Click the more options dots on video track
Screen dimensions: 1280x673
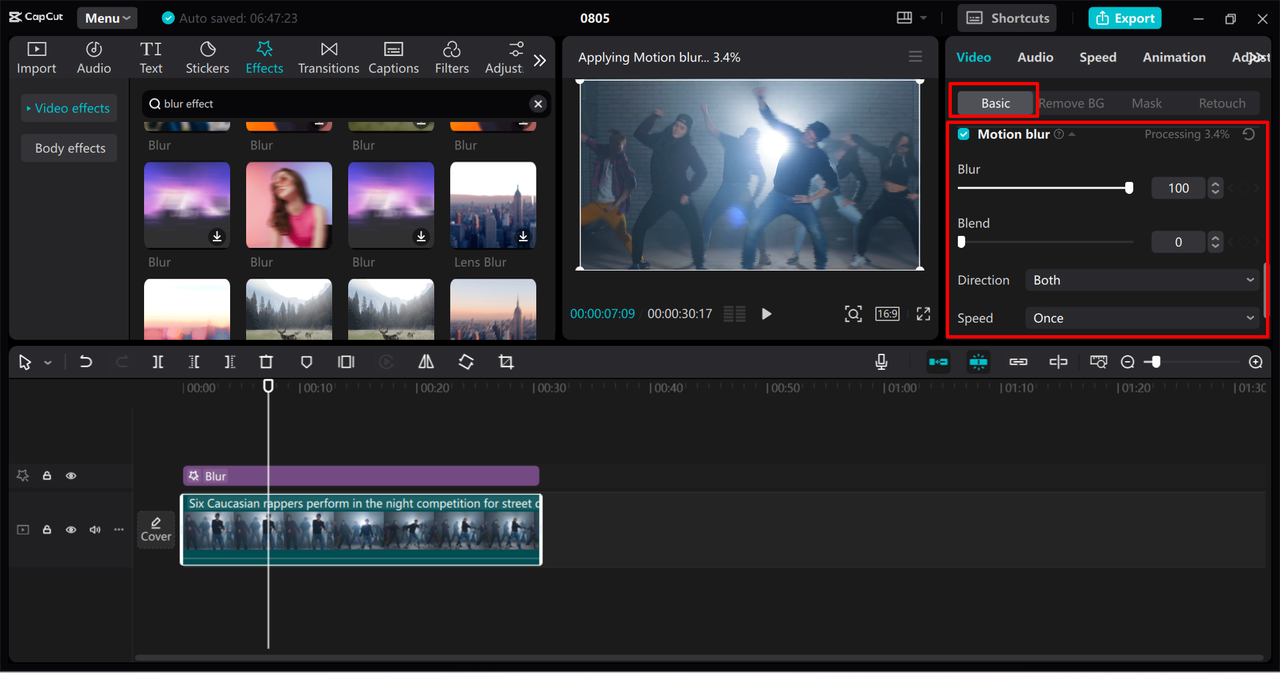point(119,530)
